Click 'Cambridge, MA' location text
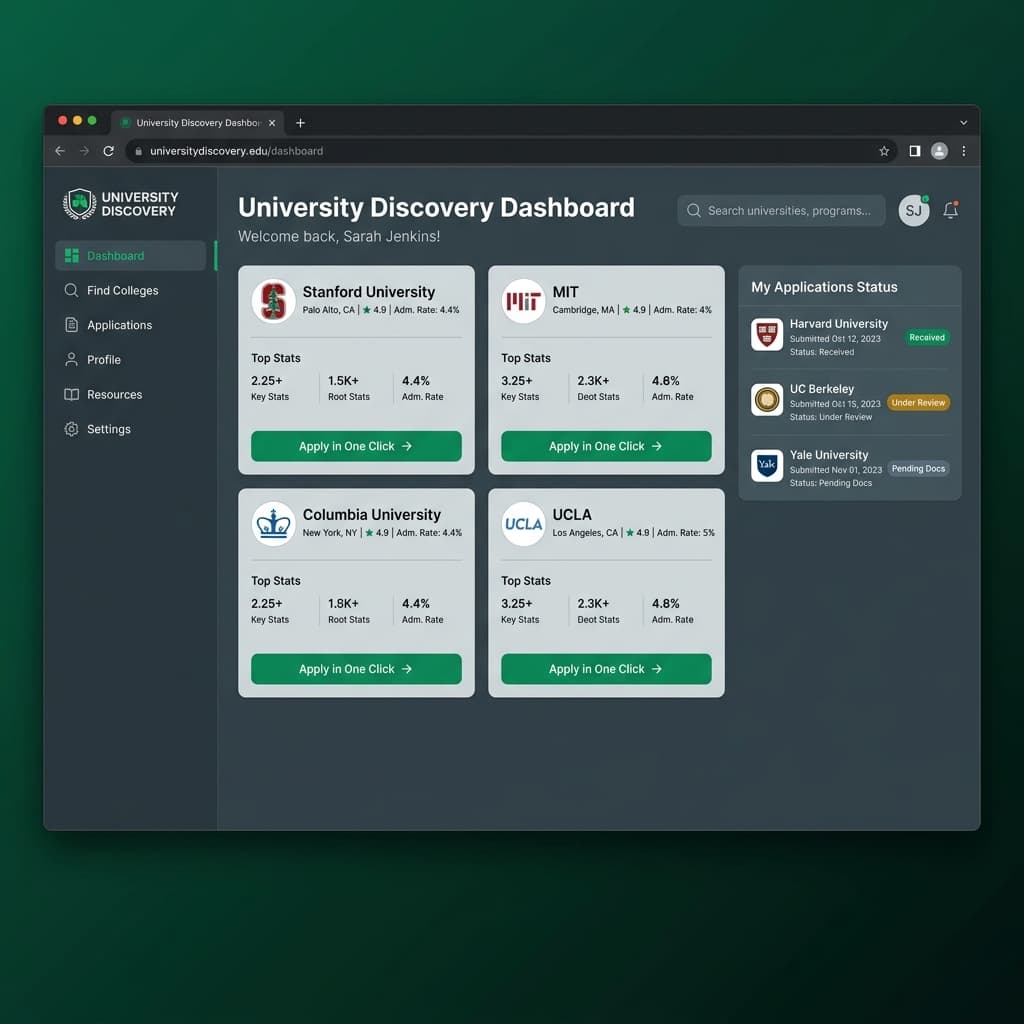 (583, 310)
